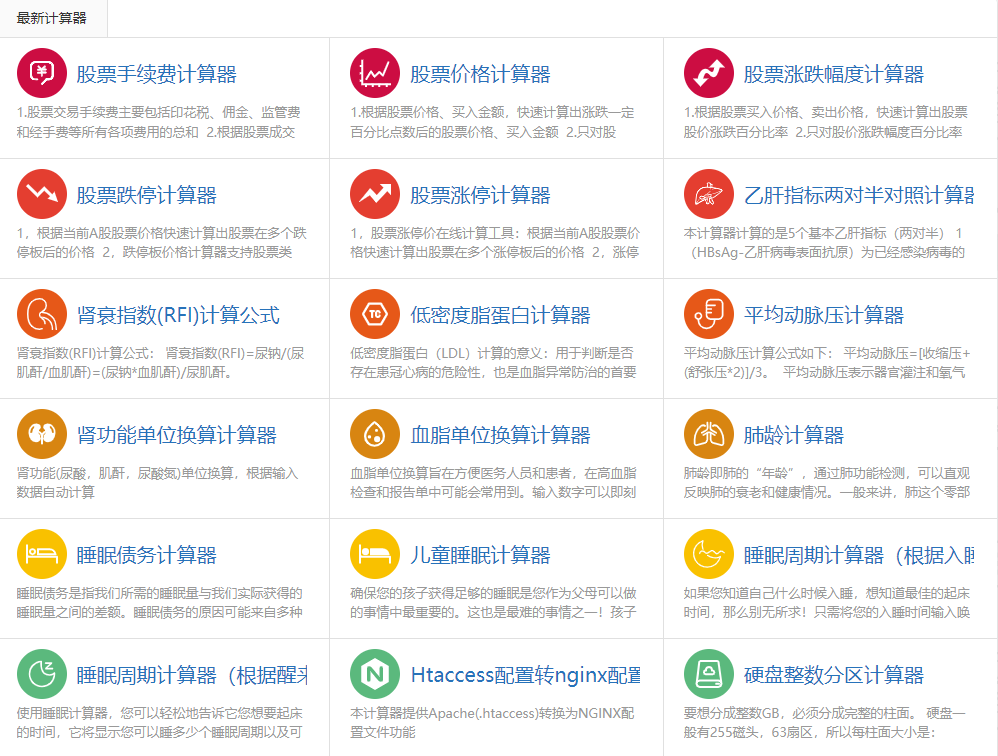Click the hard disk partition icon

point(708,674)
